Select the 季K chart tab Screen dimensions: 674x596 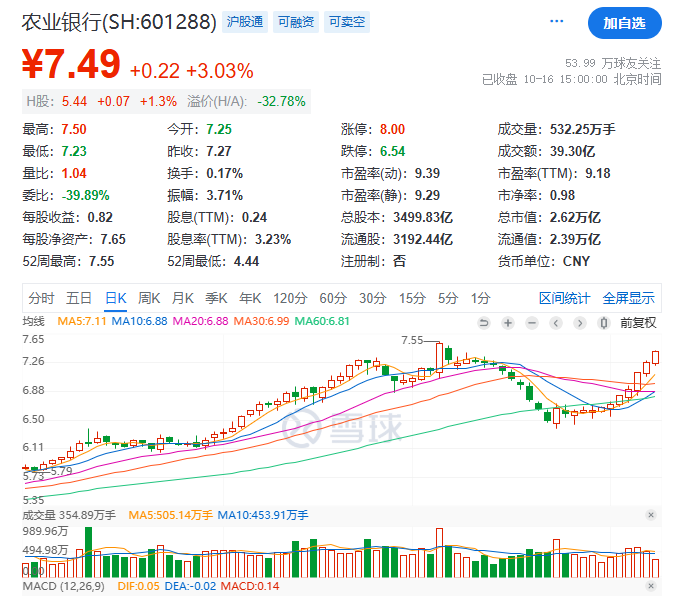pos(216,298)
